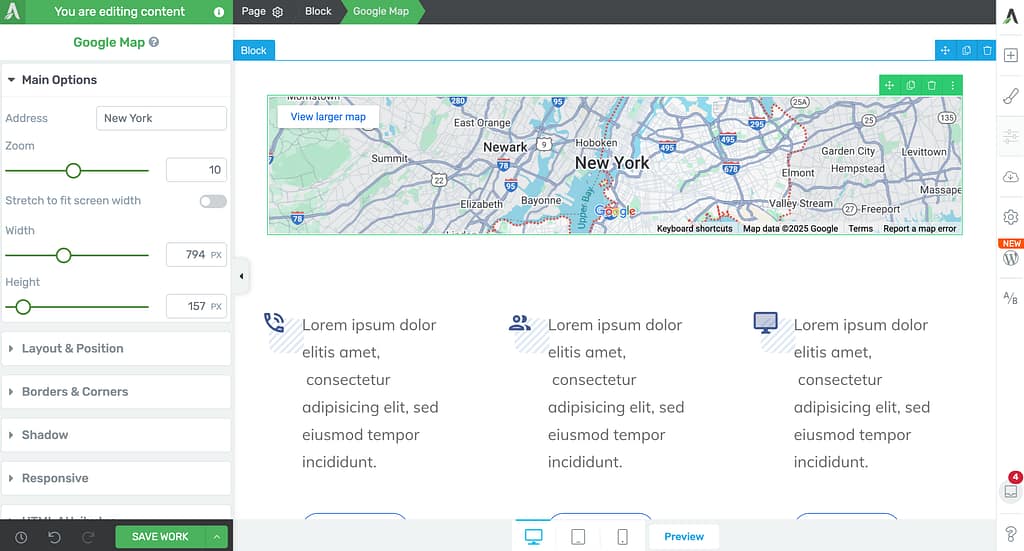Collapse the left sidebar panel arrow
The image size is (1024, 551).
pos(242,276)
